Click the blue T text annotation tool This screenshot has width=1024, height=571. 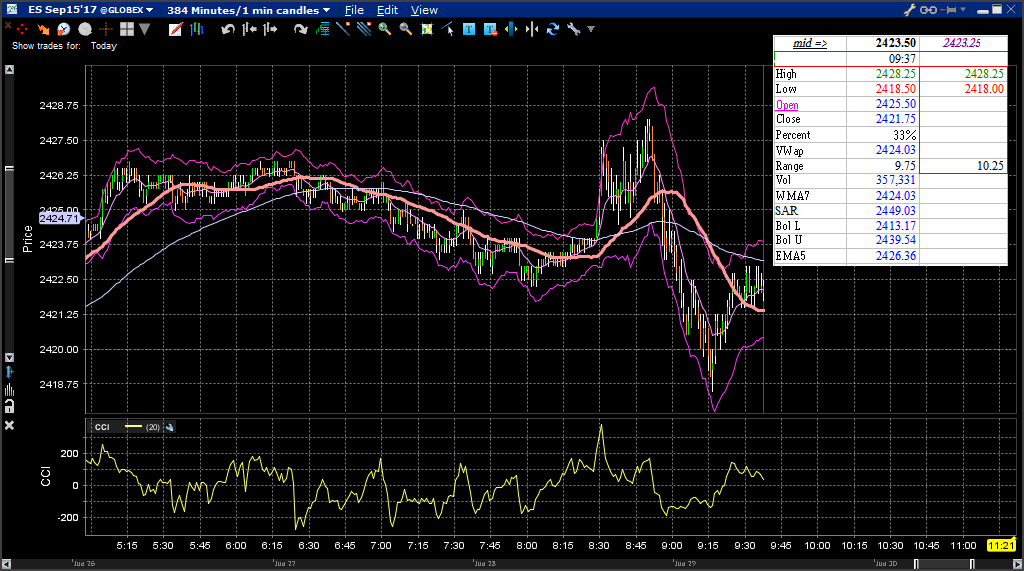(469, 29)
